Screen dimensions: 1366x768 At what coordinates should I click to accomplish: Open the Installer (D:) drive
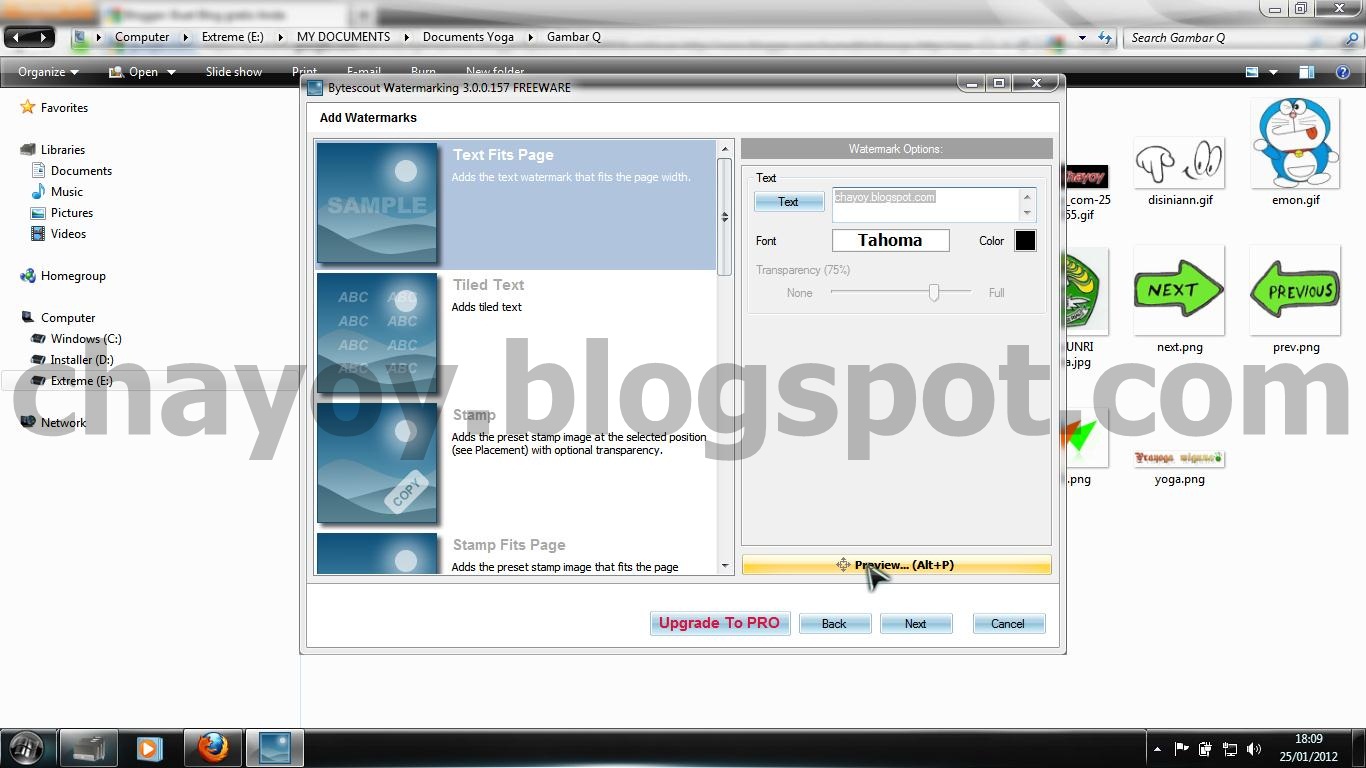tap(82, 360)
